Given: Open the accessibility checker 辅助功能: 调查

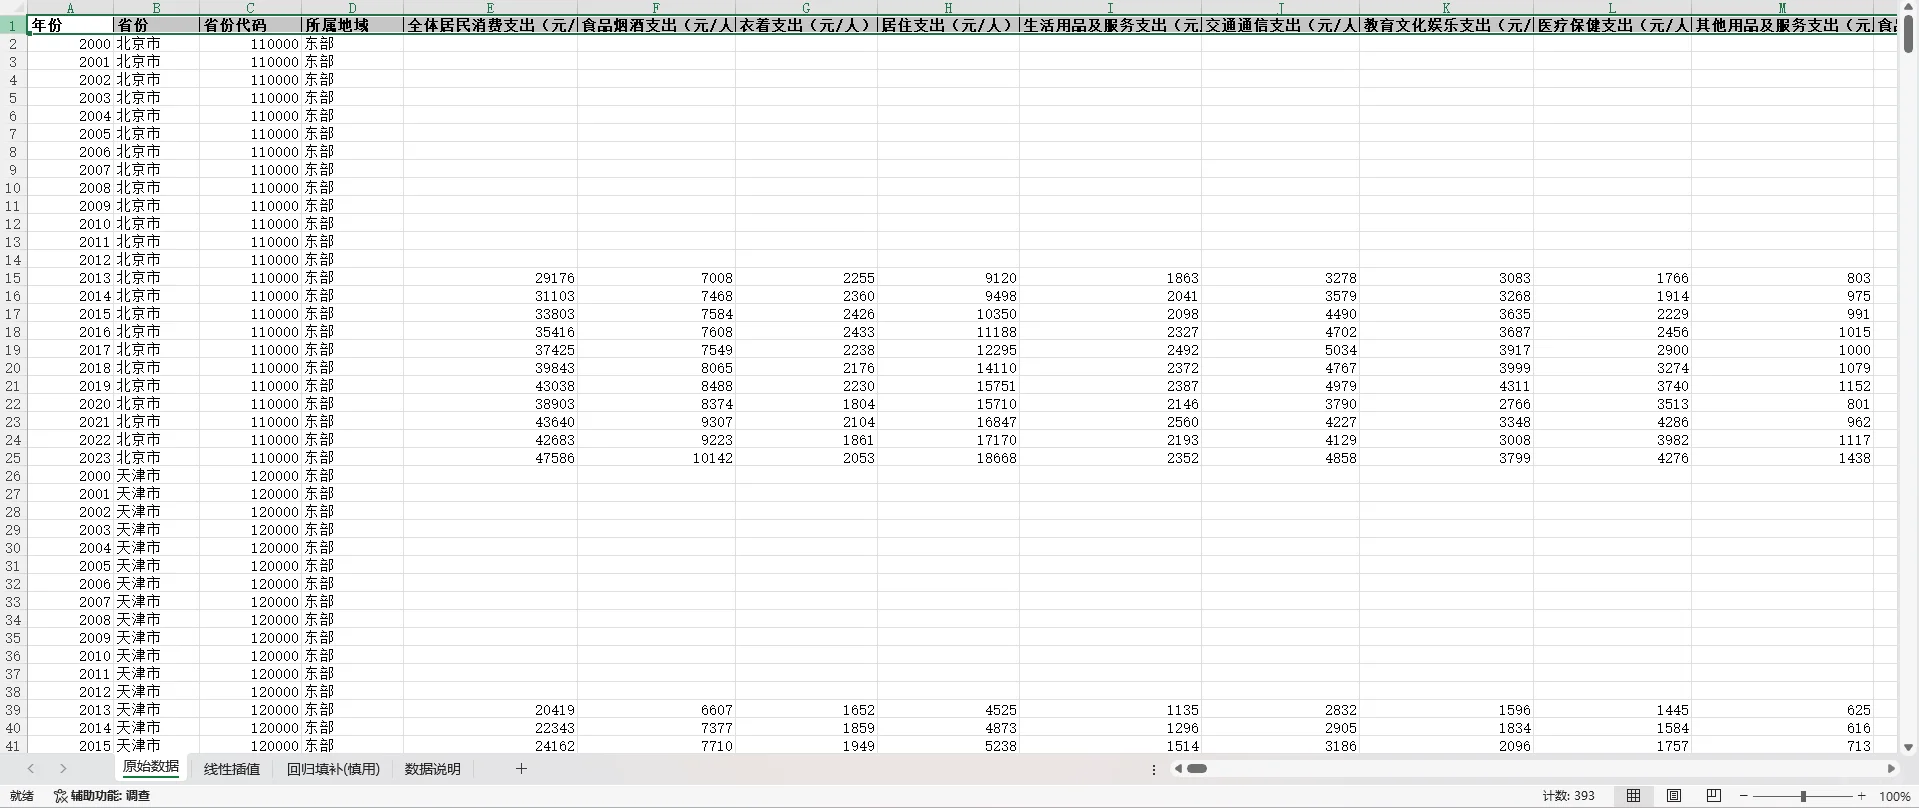Looking at the screenshot, I should tap(102, 796).
